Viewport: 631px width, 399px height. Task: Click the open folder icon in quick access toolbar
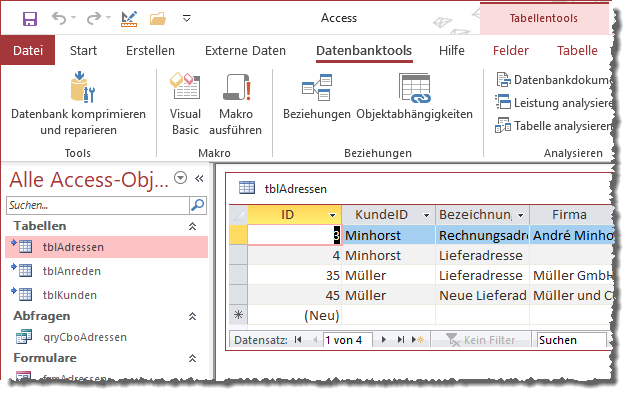158,19
